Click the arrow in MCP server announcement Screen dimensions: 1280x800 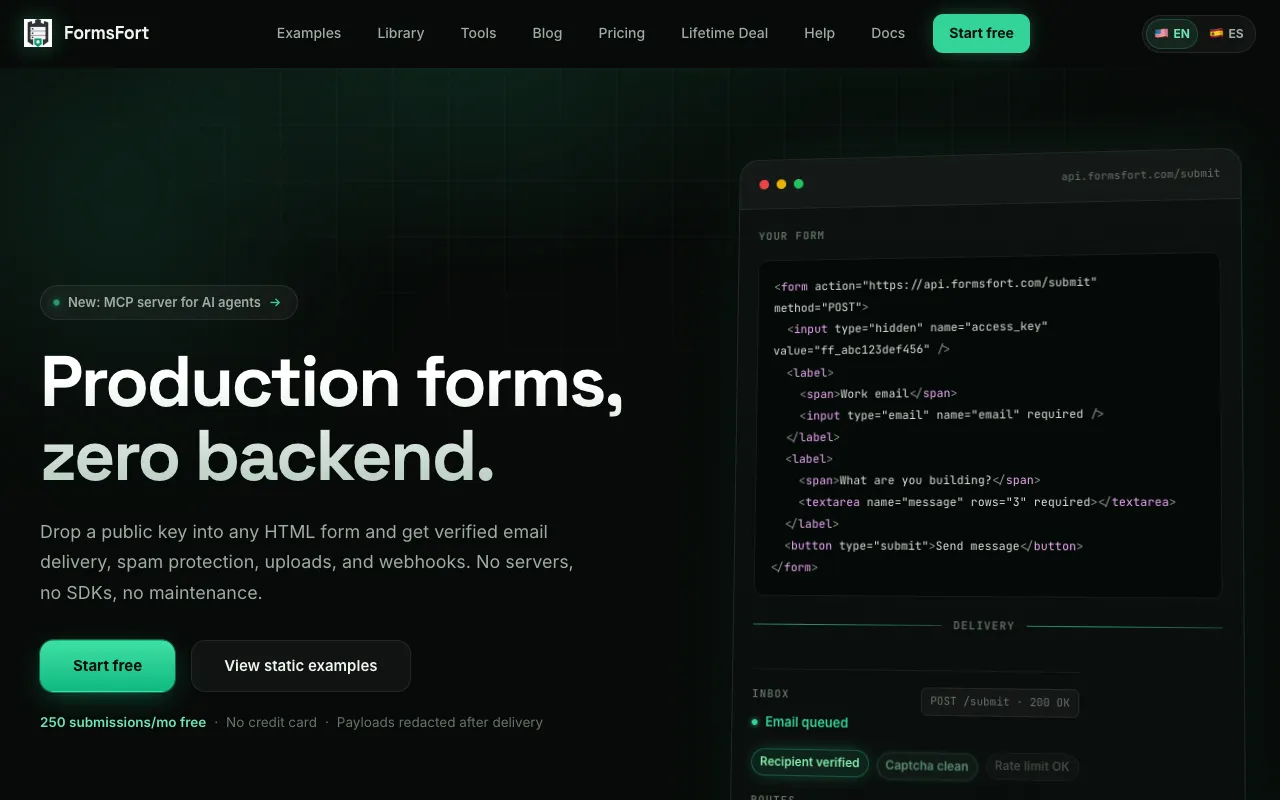(x=275, y=302)
